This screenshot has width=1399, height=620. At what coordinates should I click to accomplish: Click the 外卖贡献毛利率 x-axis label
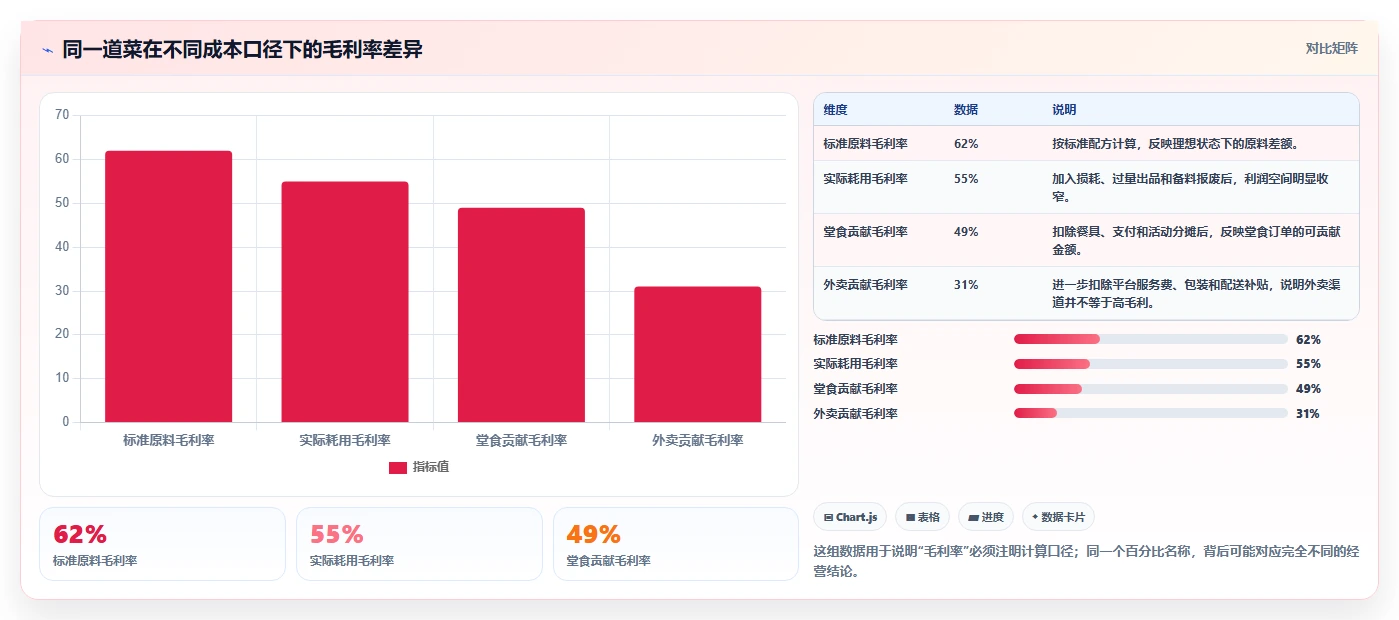click(697, 440)
